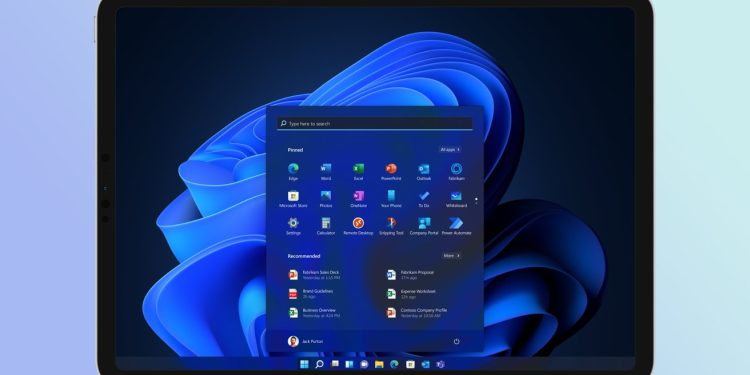Open Excel from the pinned grid
Image resolution: width=750 pixels, height=375 pixels.
pos(358,171)
